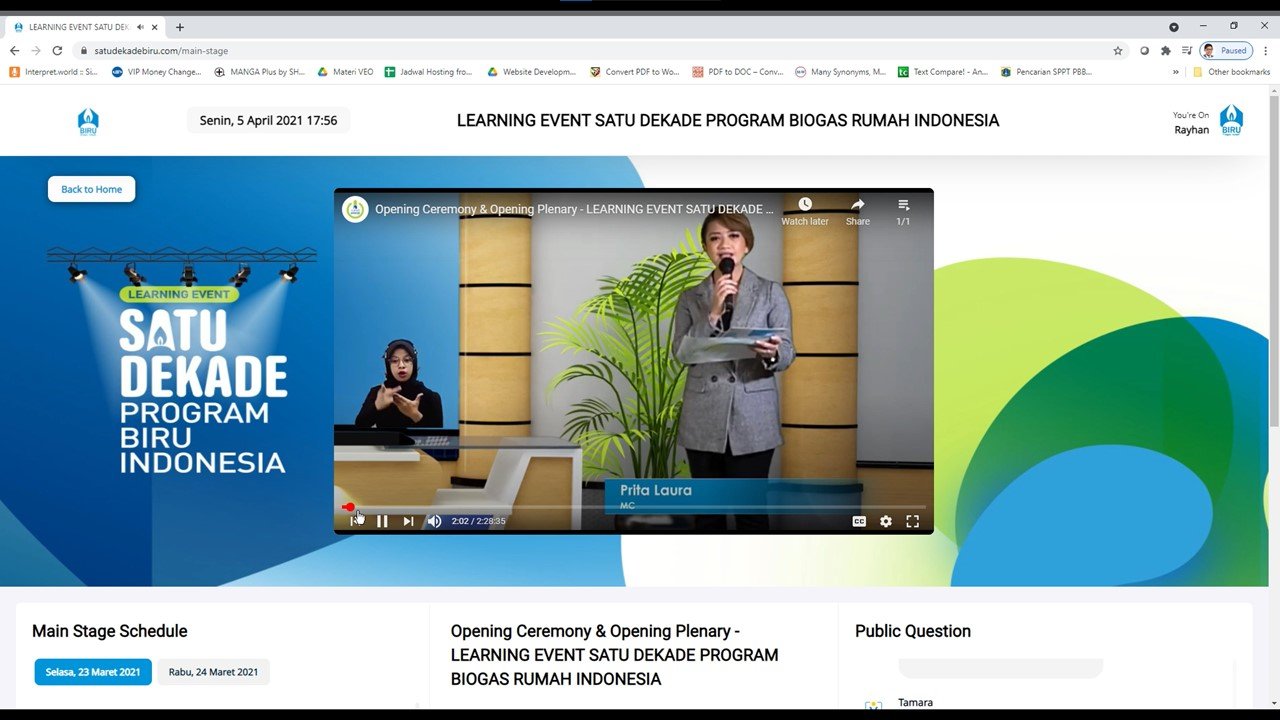Image resolution: width=1280 pixels, height=720 pixels.
Task: Expand the hidden bookmarks chevron
Action: [x=1174, y=72]
